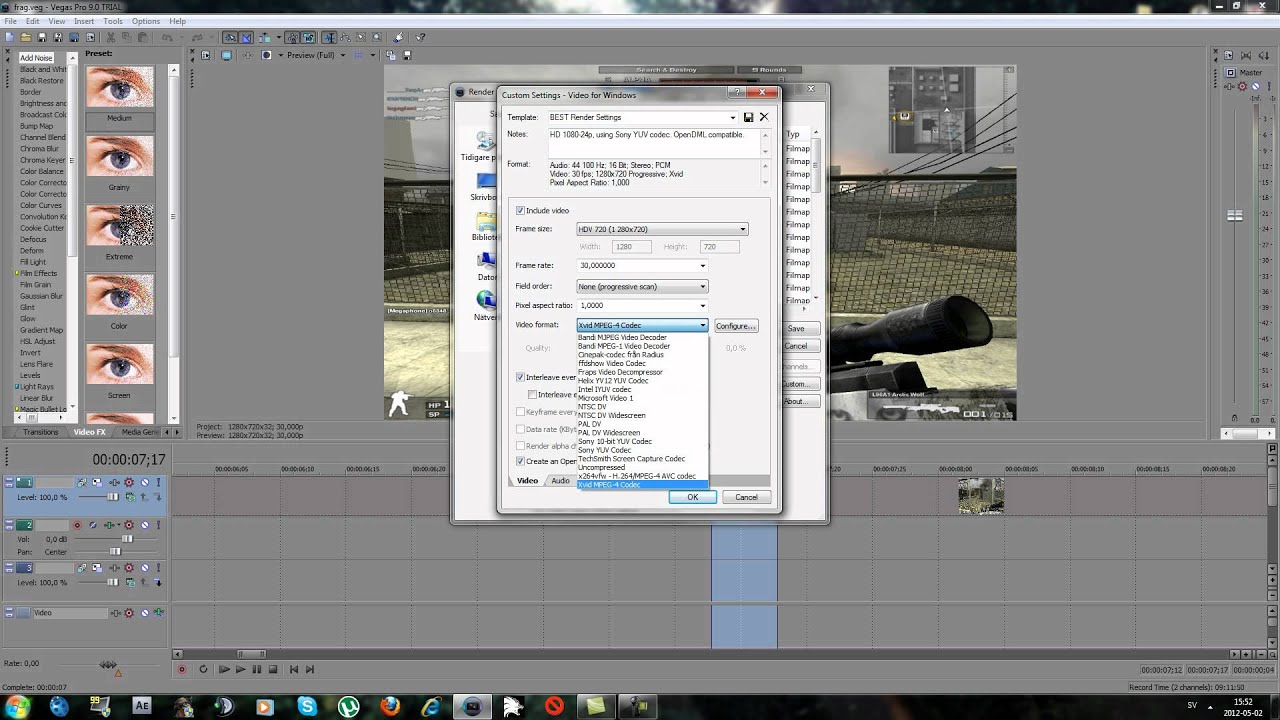Click the track 2 Pan slider handle
This screenshot has height=720, width=1280.
(115, 552)
